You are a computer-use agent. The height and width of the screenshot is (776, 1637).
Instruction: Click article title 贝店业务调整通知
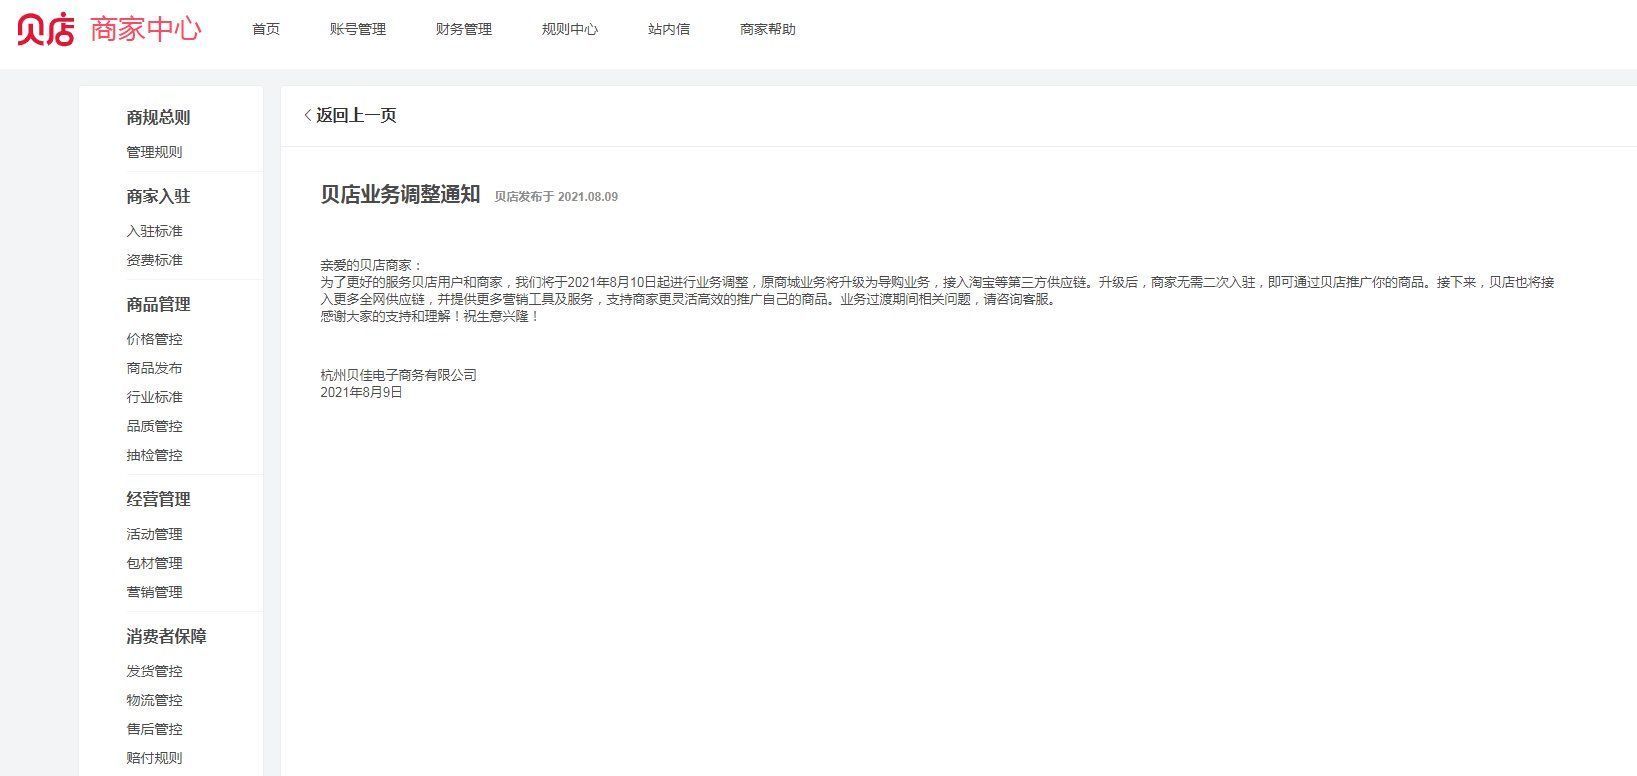pos(400,194)
